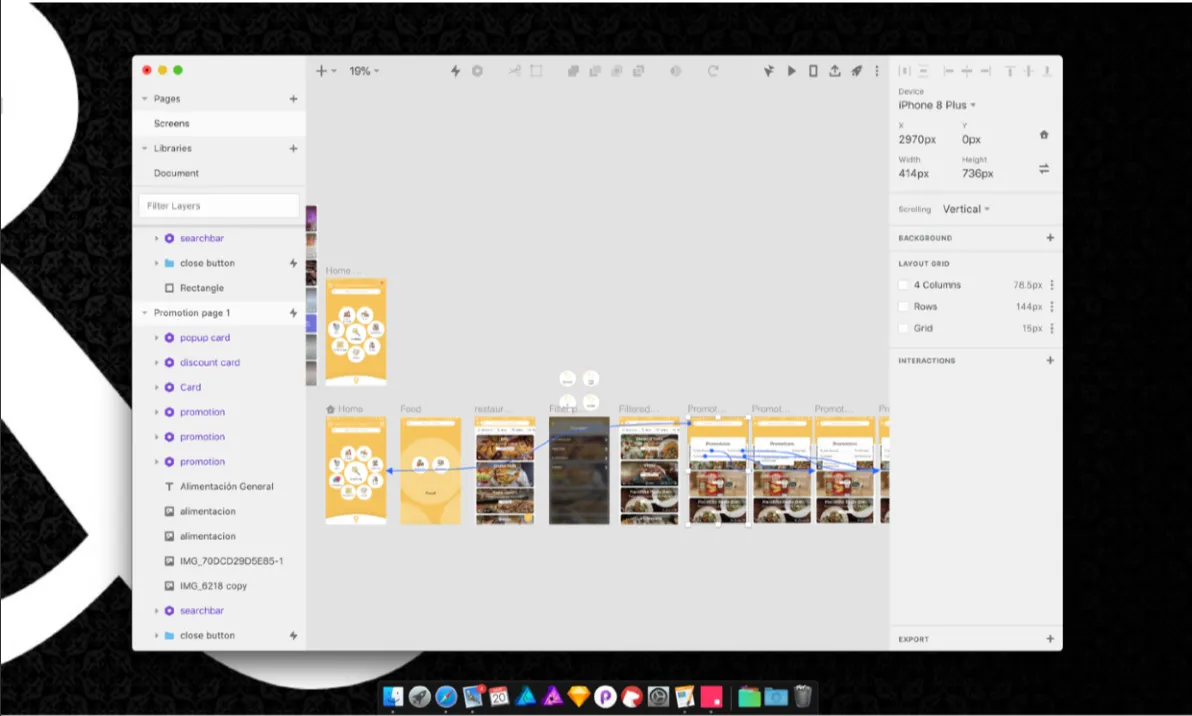Enable the 4 Columns layout grid checkbox
1192x716 pixels.
[x=903, y=285]
